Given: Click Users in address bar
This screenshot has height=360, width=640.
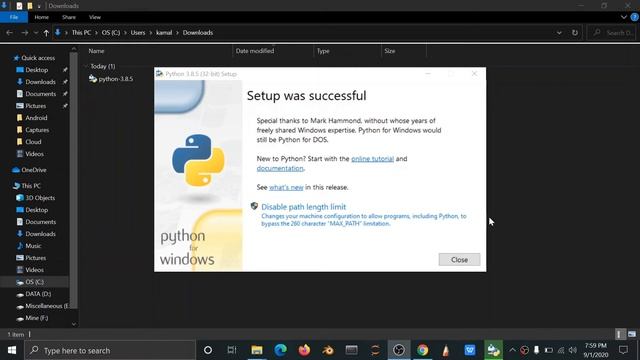Looking at the screenshot, I should click(x=138, y=33).
